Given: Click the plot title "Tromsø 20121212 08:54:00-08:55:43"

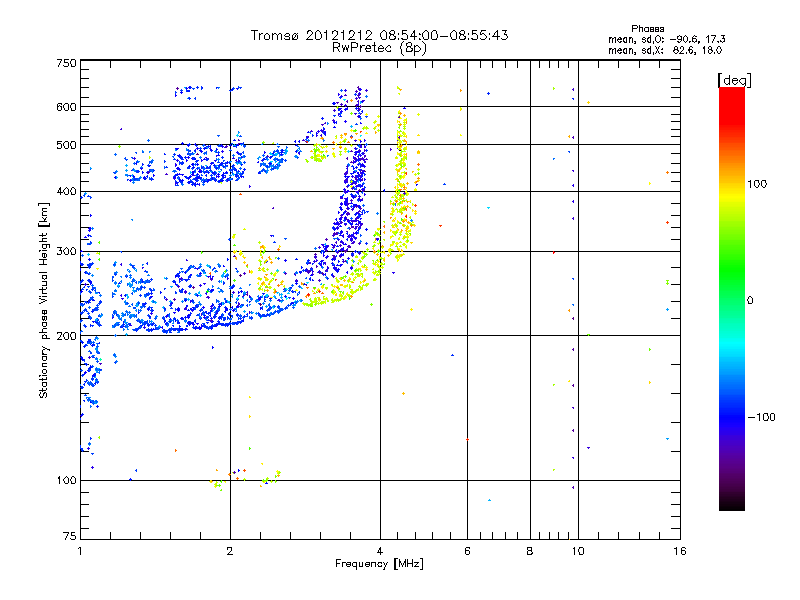Looking at the screenshot, I should (x=379, y=35).
